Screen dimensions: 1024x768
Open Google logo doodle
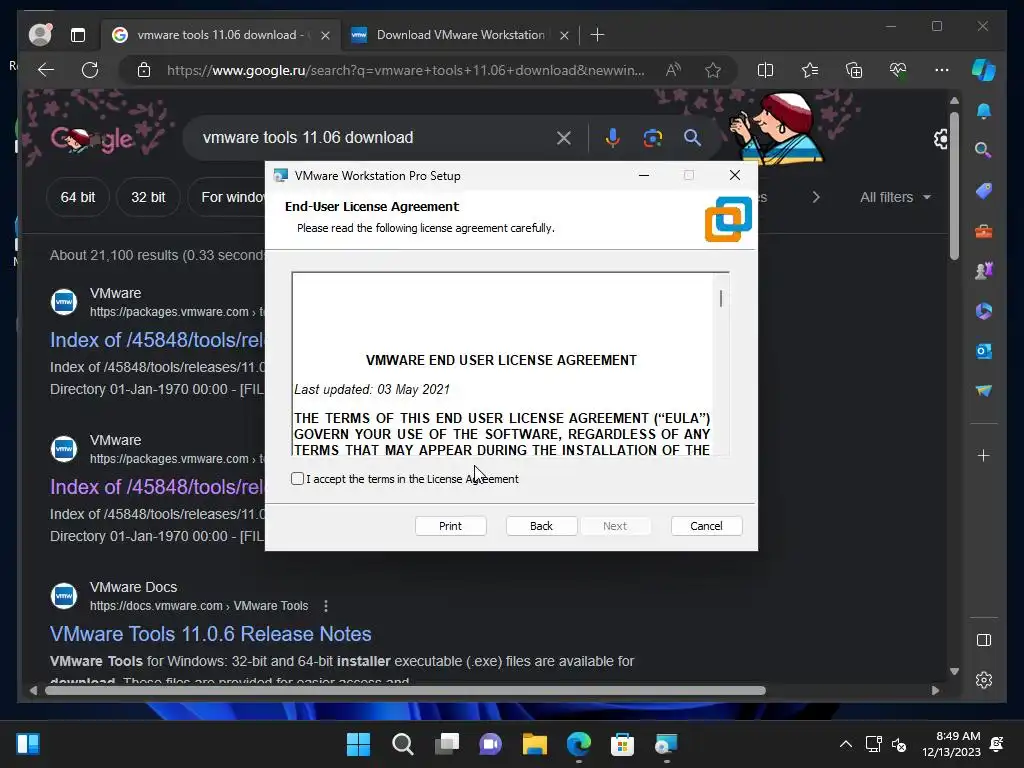(x=91, y=138)
